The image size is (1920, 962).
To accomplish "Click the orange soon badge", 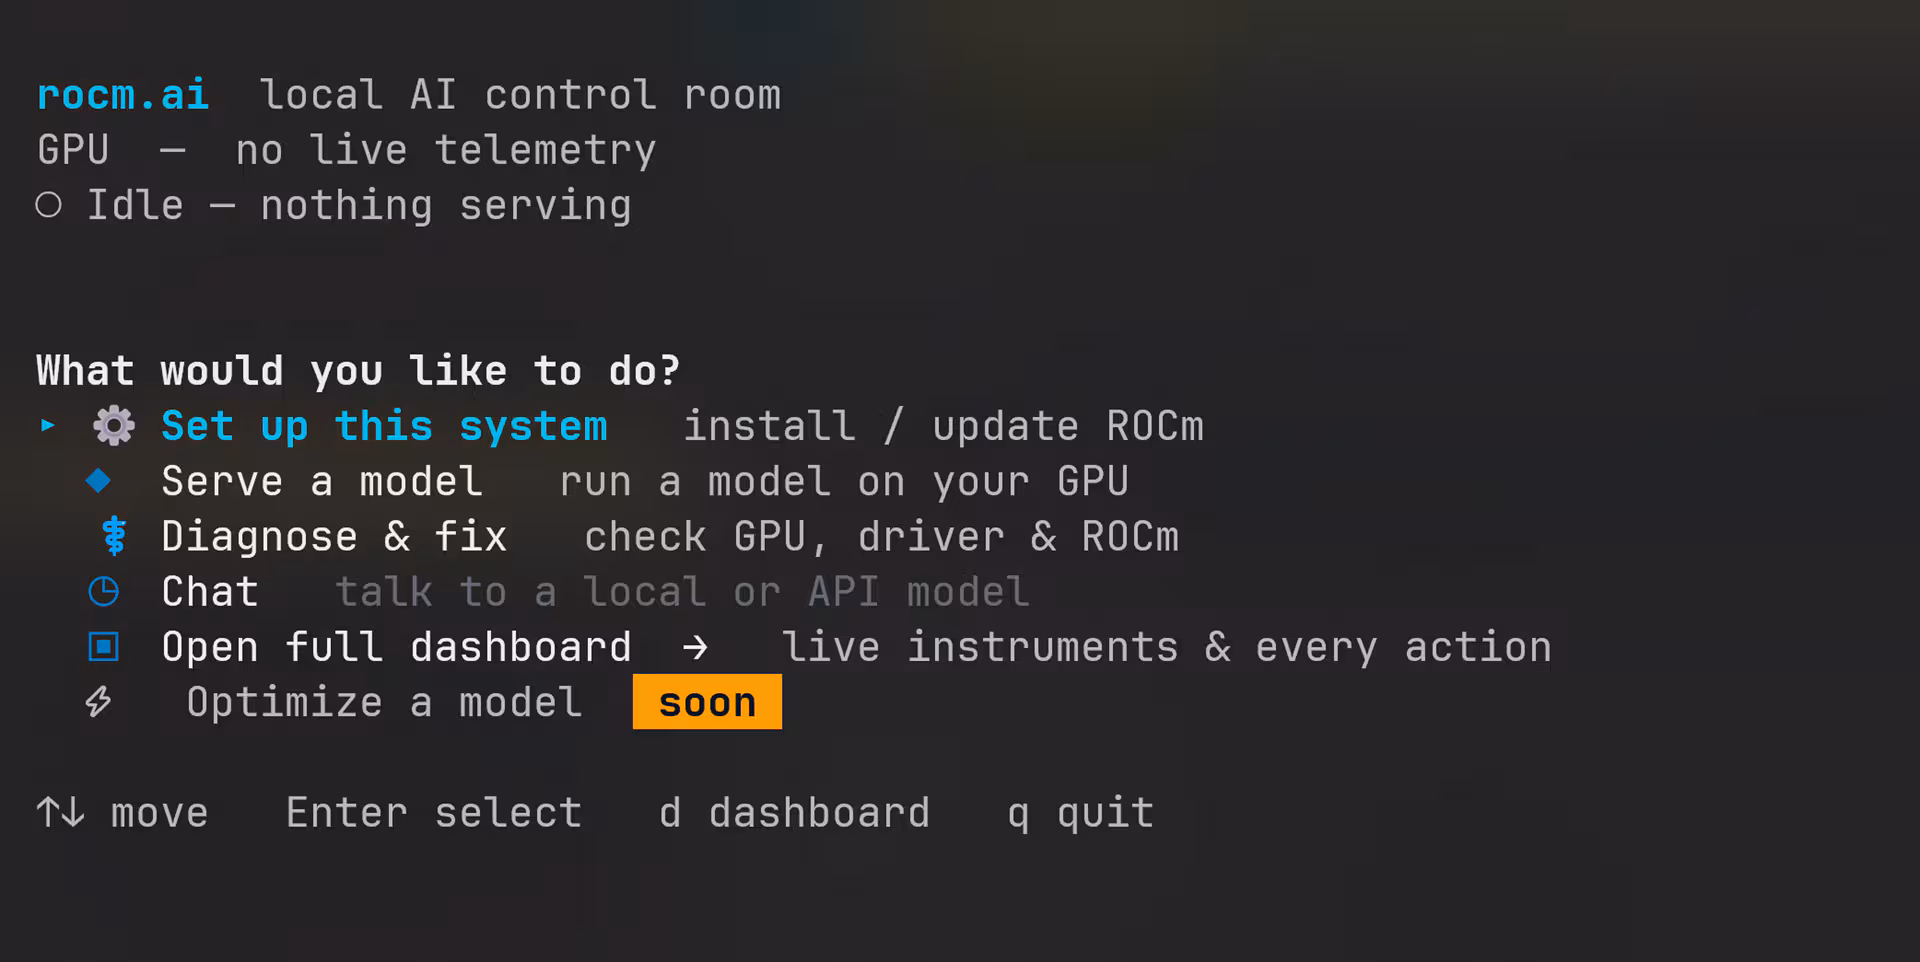I will pyautogui.click(x=707, y=702).
